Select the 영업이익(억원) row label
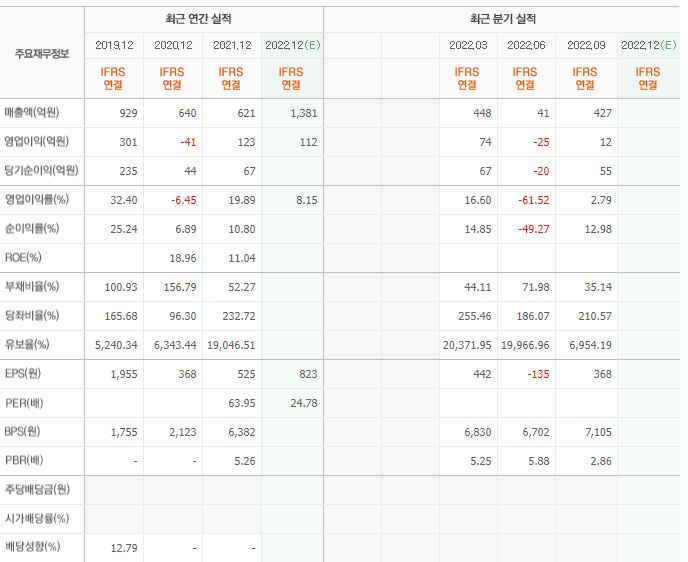The height and width of the screenshot is (562, 688). point(36,142)
